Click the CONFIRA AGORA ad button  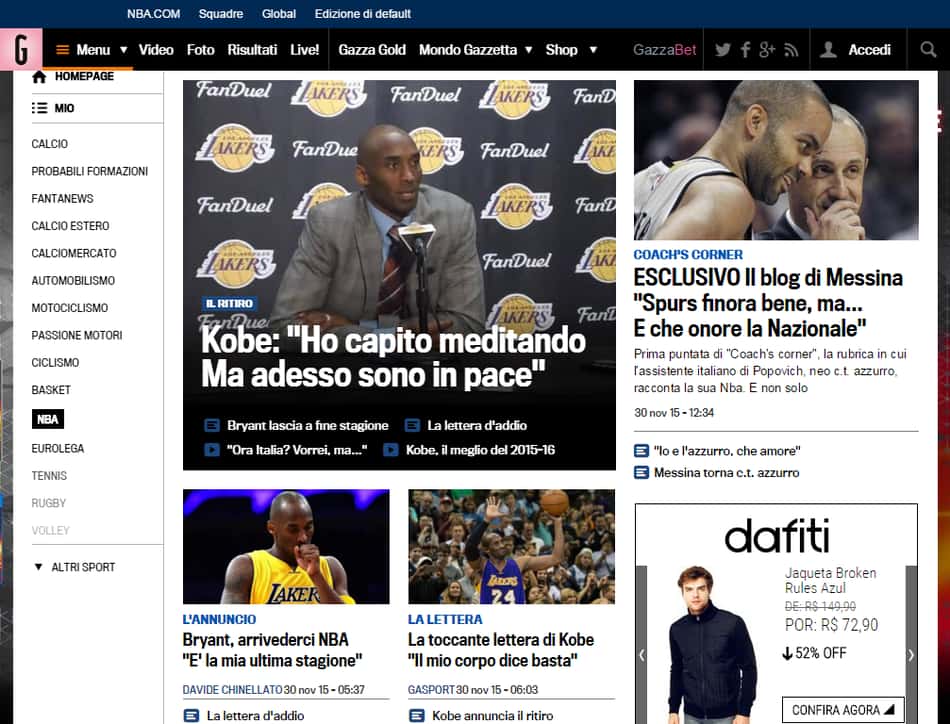[843, 709]
